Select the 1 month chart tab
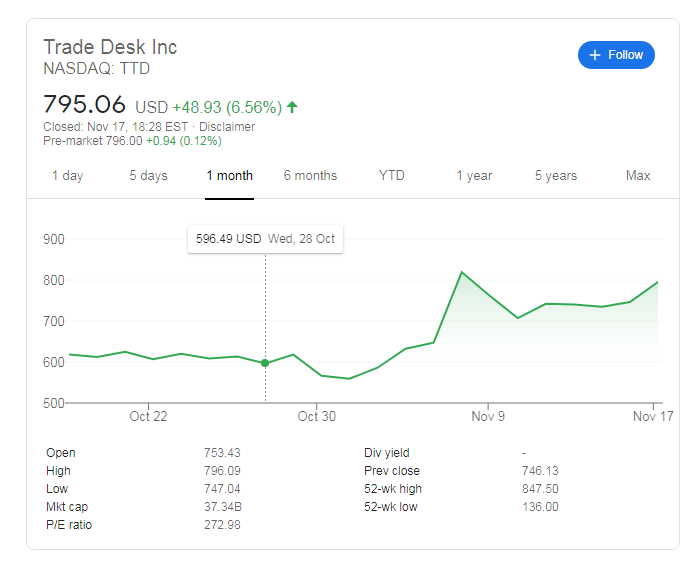 click(229, 176)
